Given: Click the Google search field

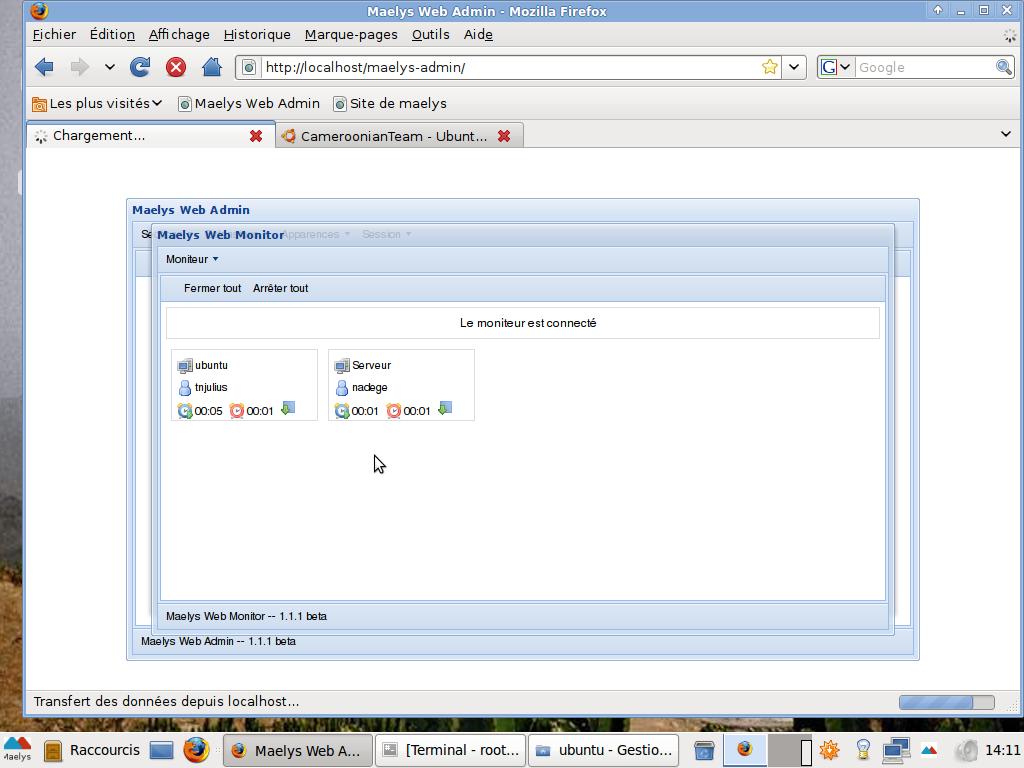Looking at the screenshot, I should pos(924,67).
